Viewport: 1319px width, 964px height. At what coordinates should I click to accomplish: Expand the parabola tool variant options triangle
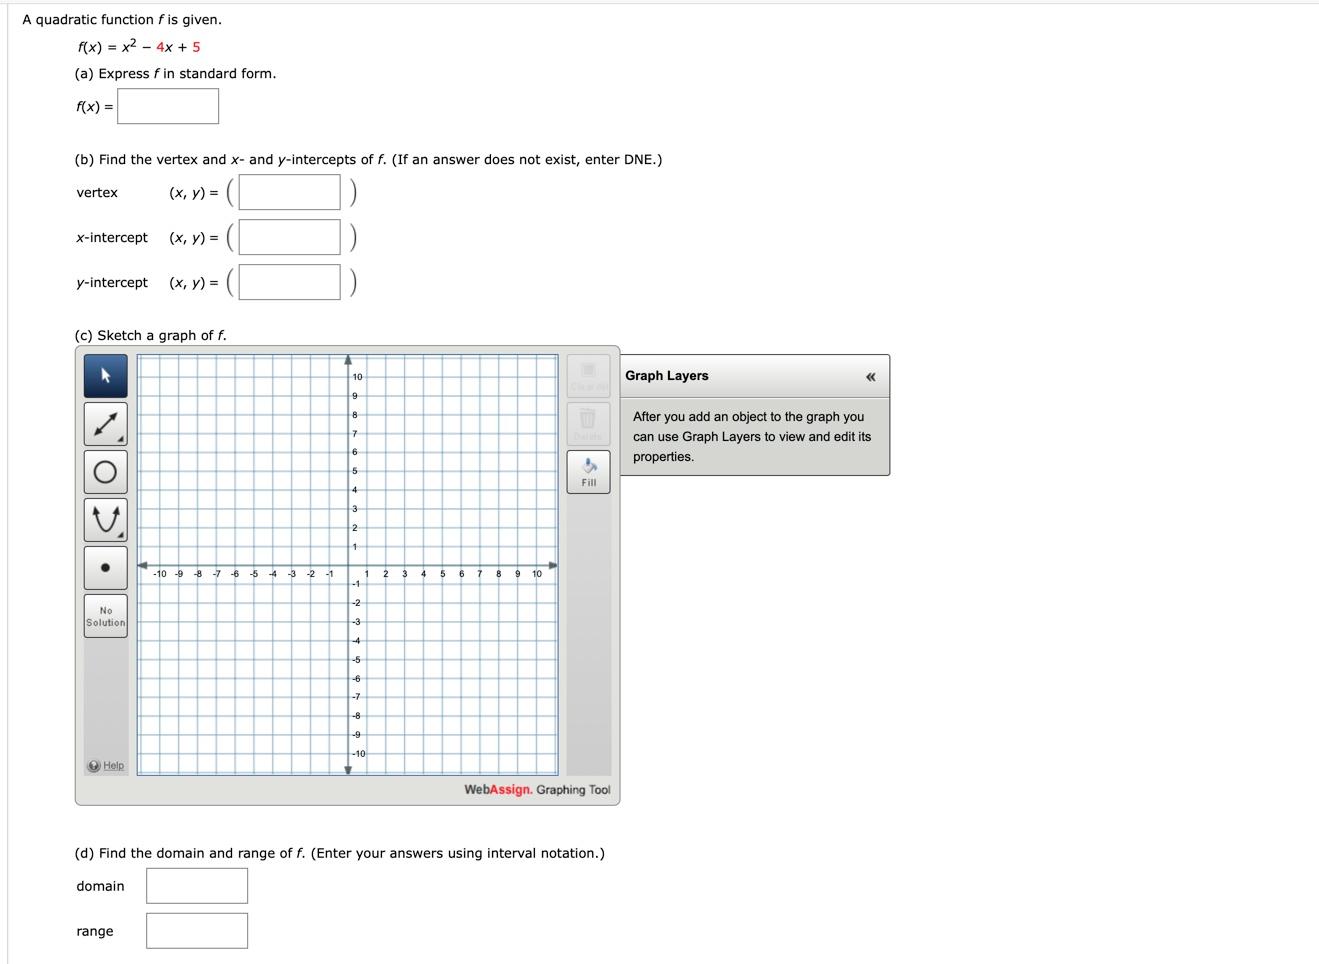[x=119, y=534]
